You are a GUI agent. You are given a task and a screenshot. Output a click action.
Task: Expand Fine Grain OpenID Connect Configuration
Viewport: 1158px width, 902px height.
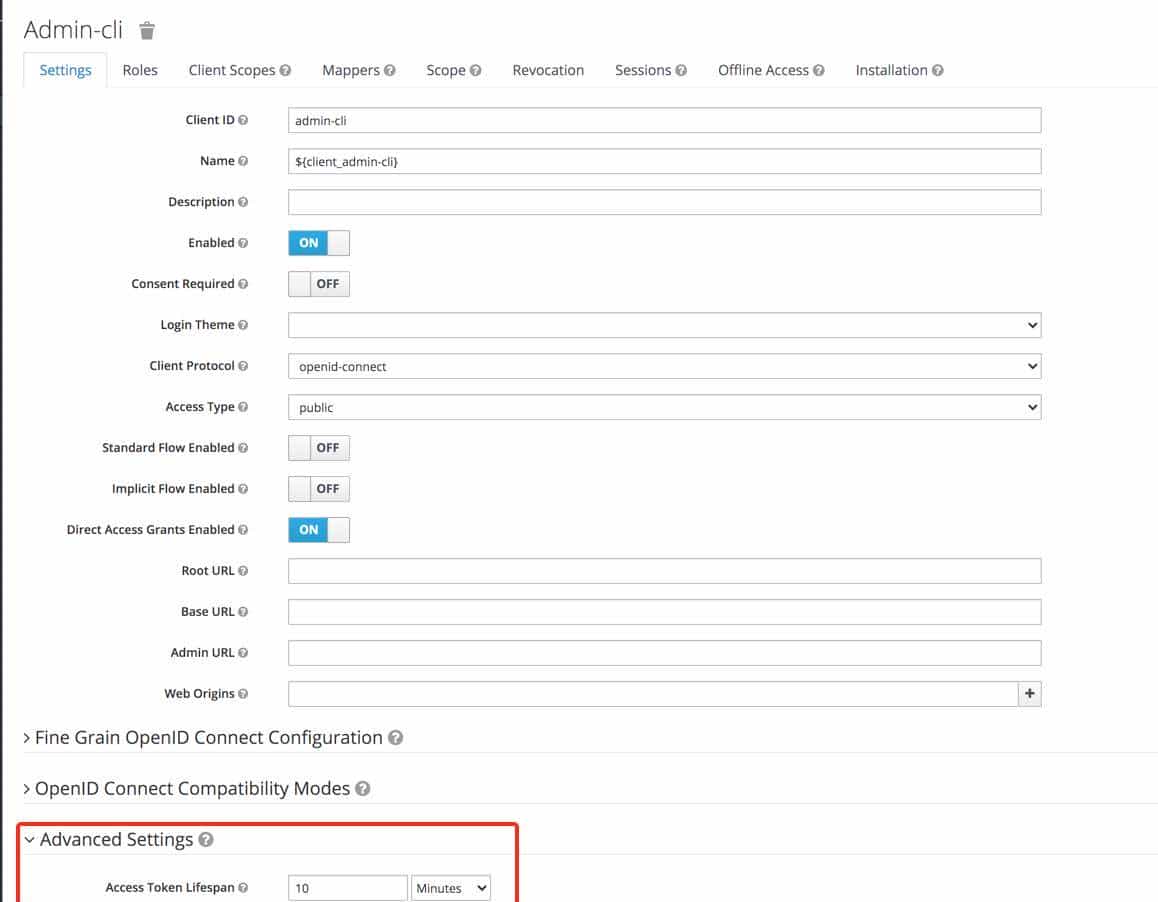coord(208,738)
